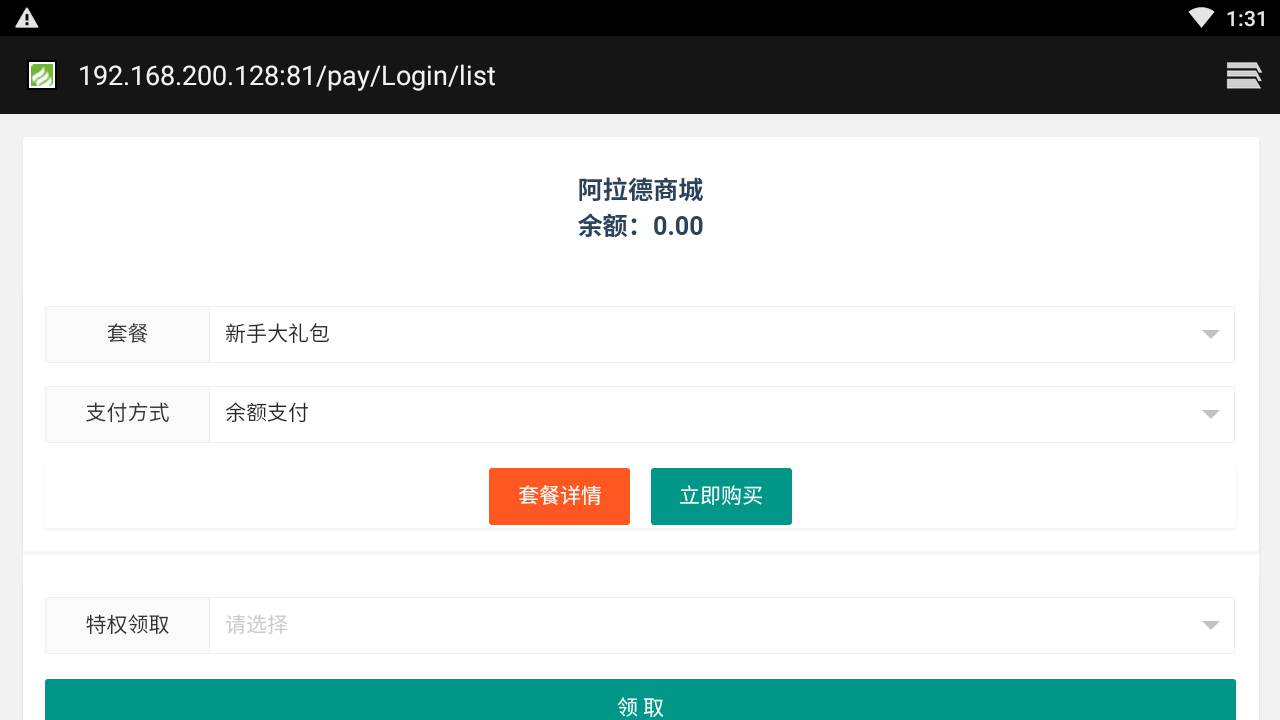Click the 支付方式 field label
Viewport: 1280px width, 720px height.
127,414
